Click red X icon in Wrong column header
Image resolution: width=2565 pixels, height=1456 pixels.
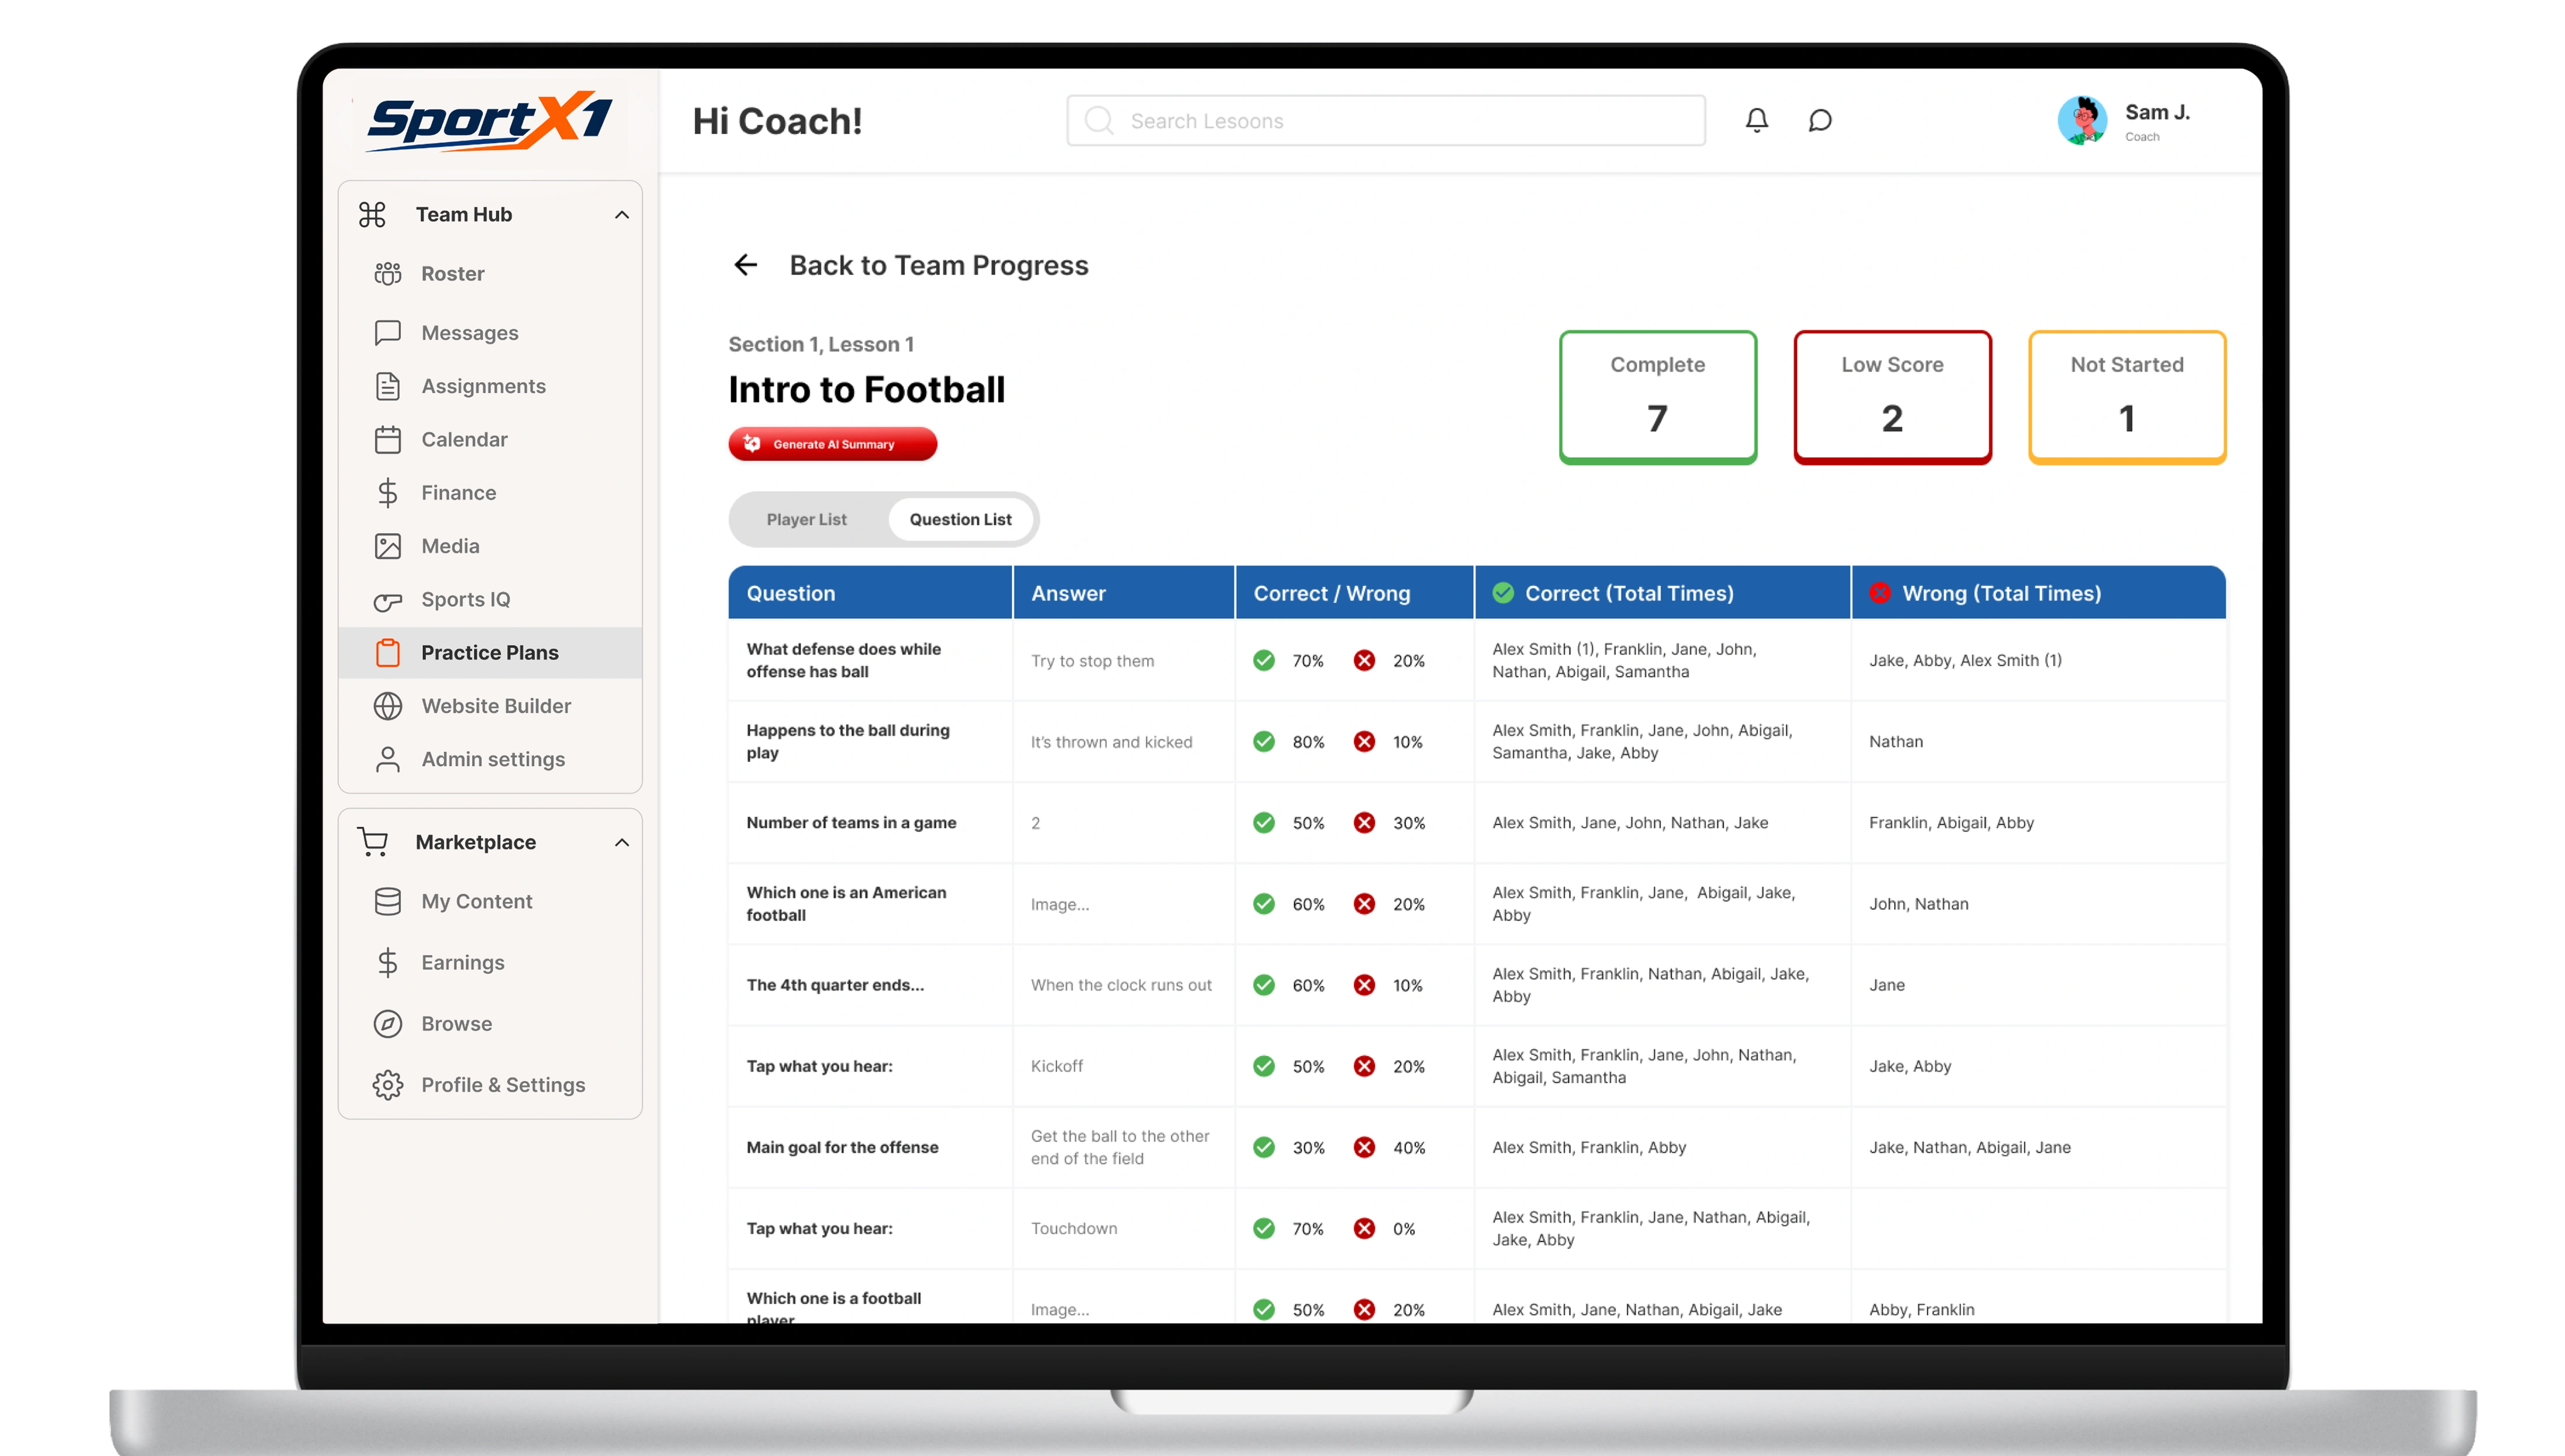coord(1879,593)
